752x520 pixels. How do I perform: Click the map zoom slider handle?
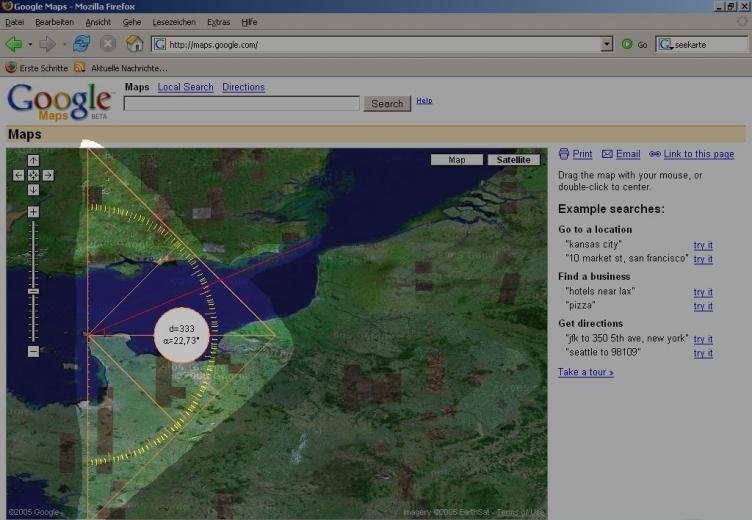(33, 291)
